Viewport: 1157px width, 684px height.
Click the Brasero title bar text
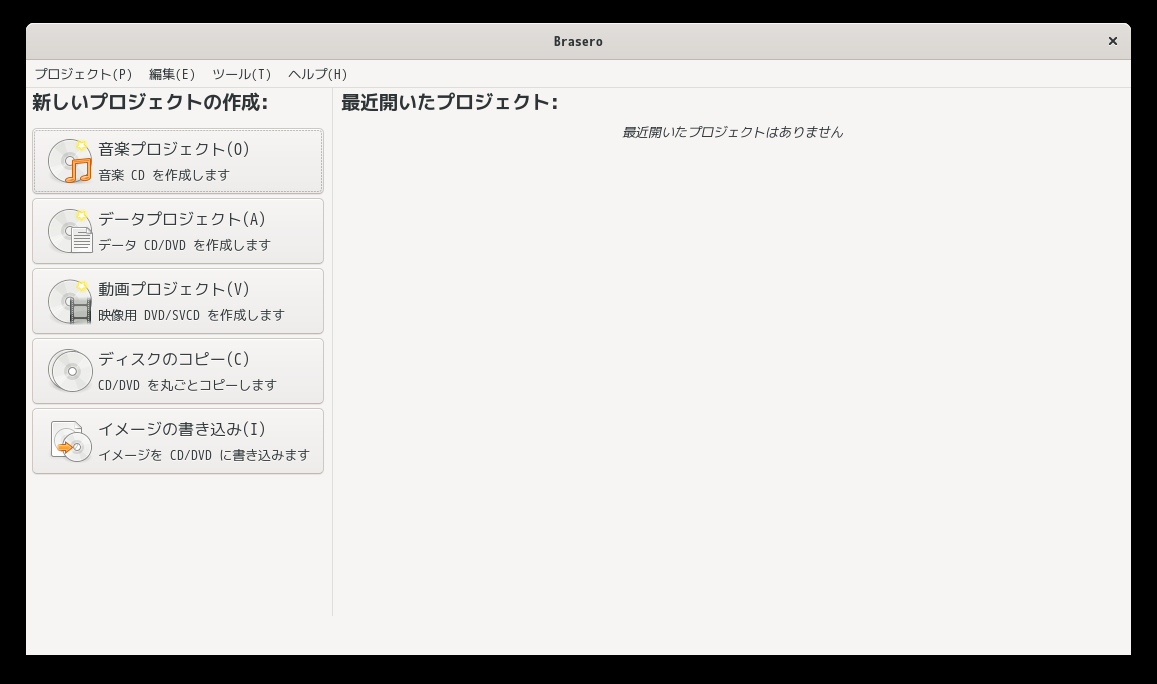(x=578, y=41)
